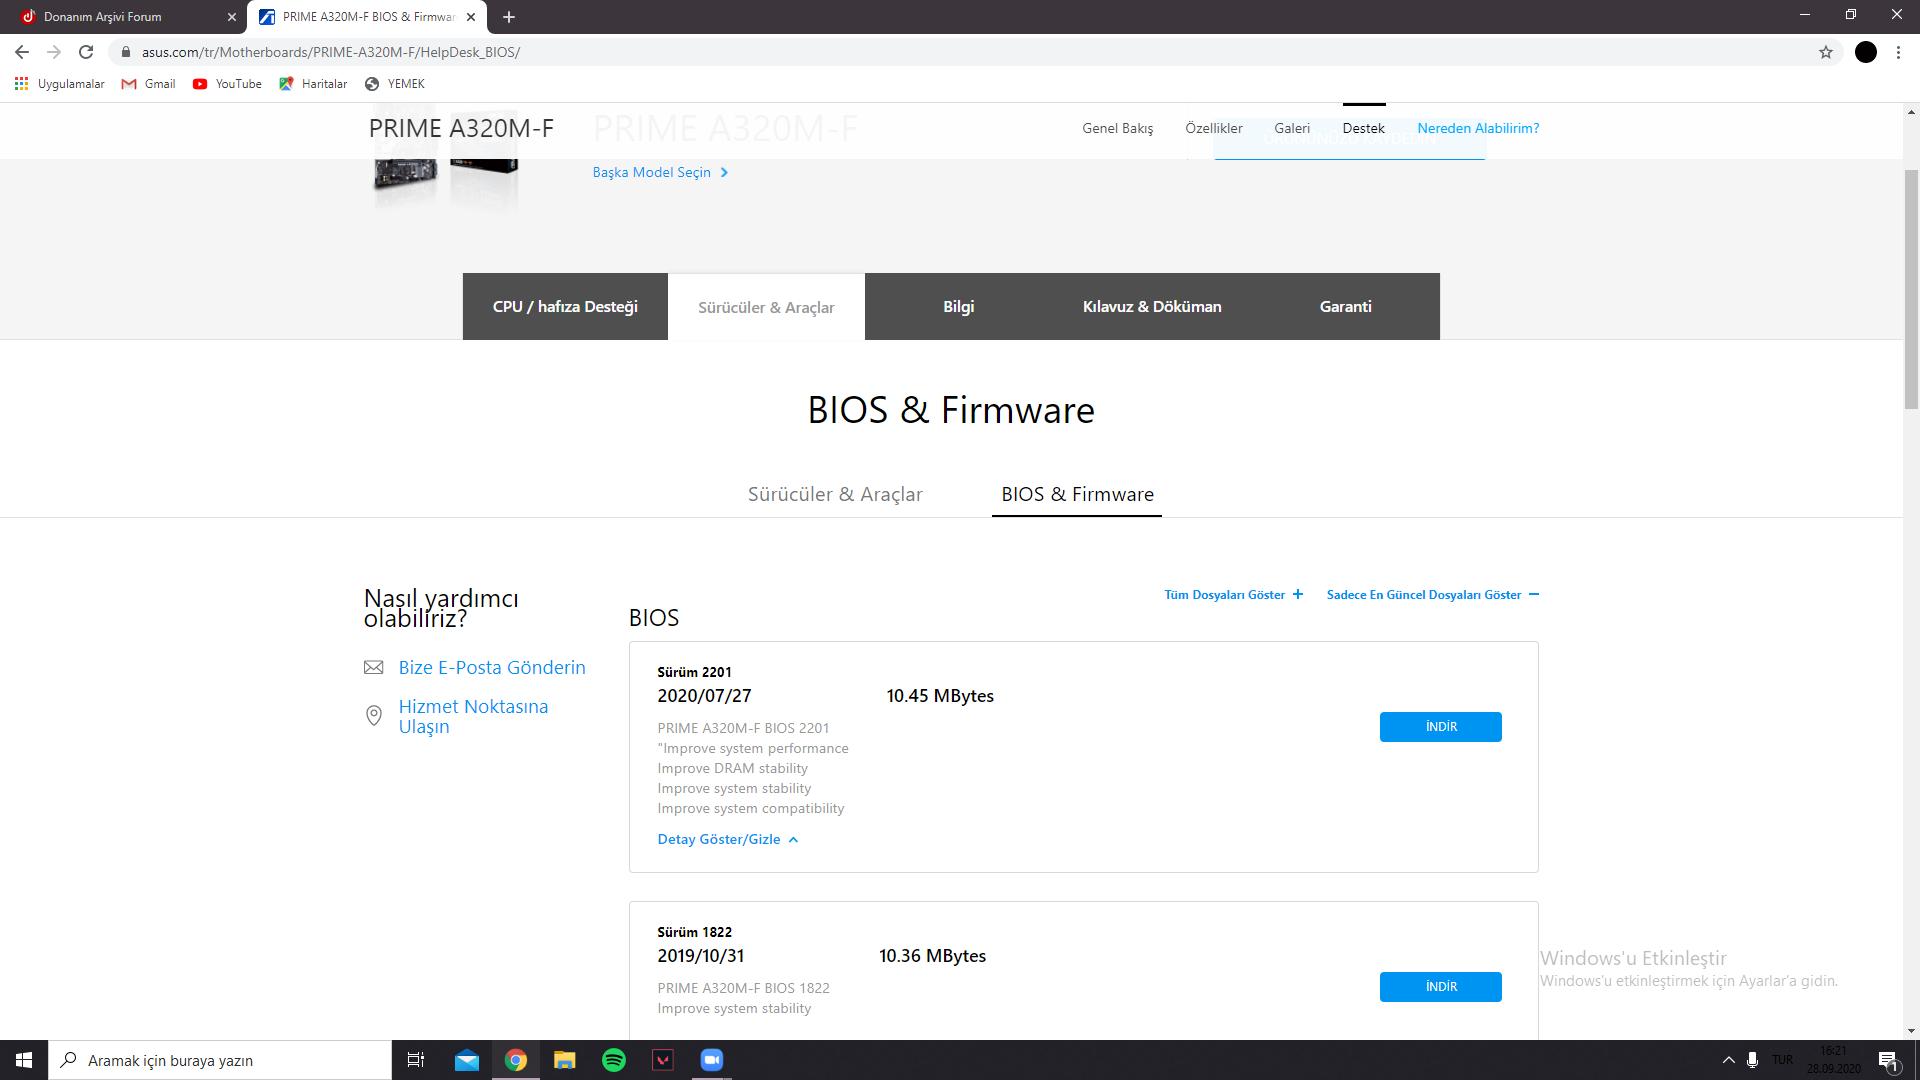Click the Bize E-Posta Gönderin link
The height and width of the screenshot is (1080, 1920).
pyautogui.click(x=492, y=667)
